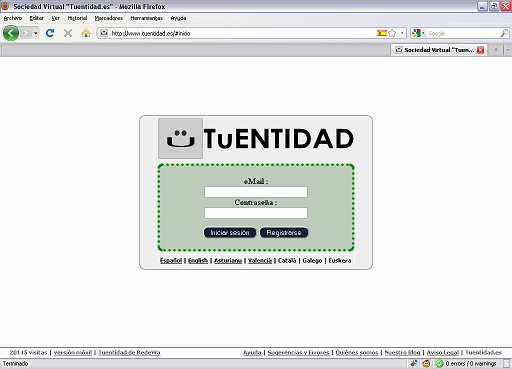Switch language to Asturianu
Image resolution: width=512 pixels, height=369 pixels.
coord(228,260)
